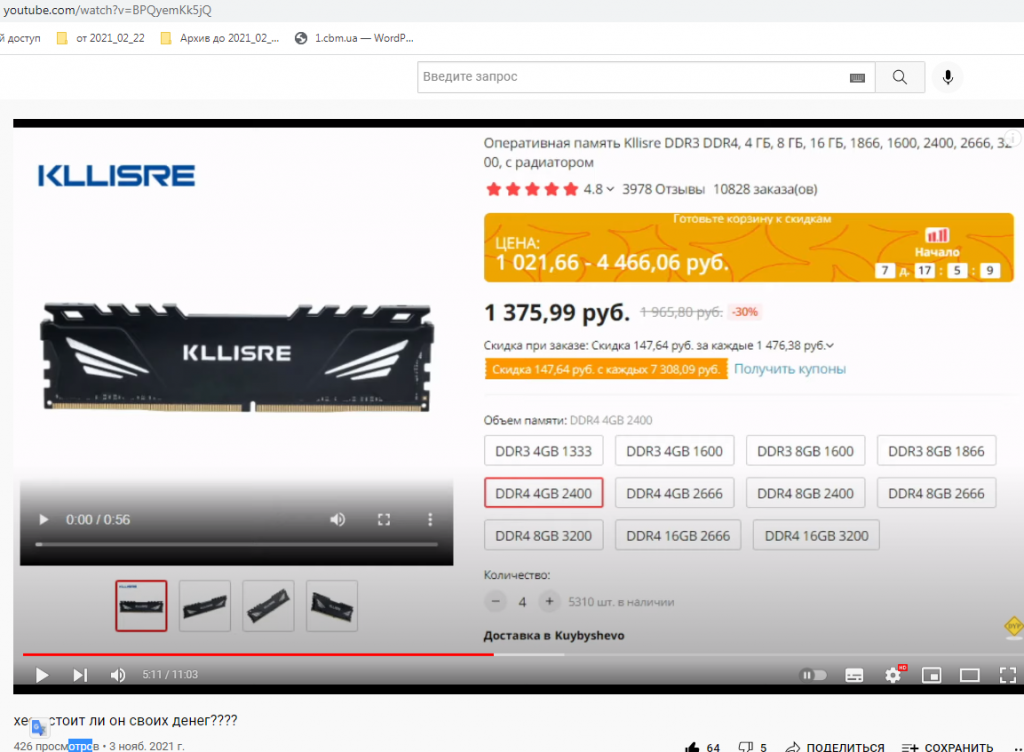
Task: Enter fullscreen in the YouTube player
Action: [x=1008, y=675]
